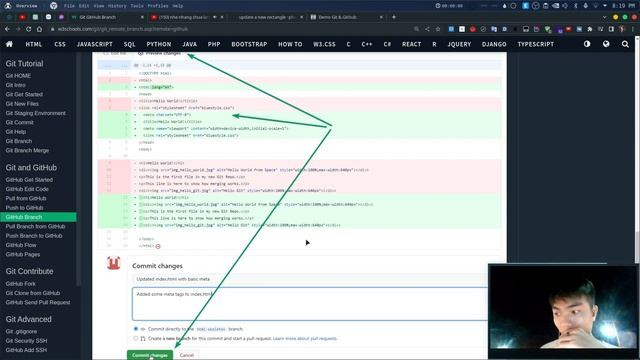Open the browser home page icon
640x360 pixels.
coord(39,29)
